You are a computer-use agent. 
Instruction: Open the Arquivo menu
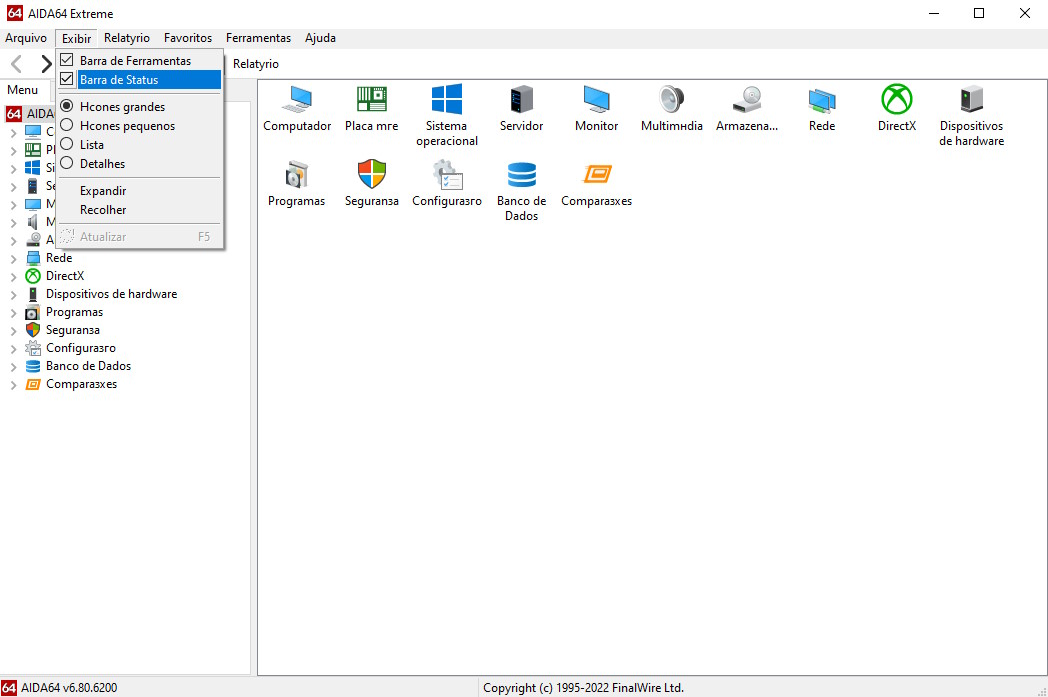(x=26, y=38)
